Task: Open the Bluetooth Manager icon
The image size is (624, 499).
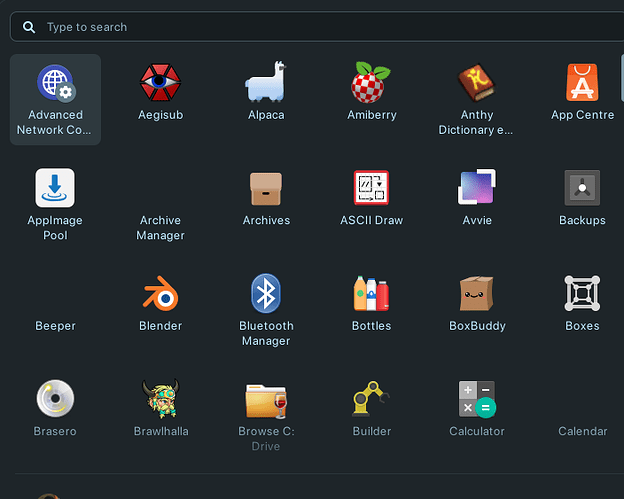Action: tap(266, 294)
